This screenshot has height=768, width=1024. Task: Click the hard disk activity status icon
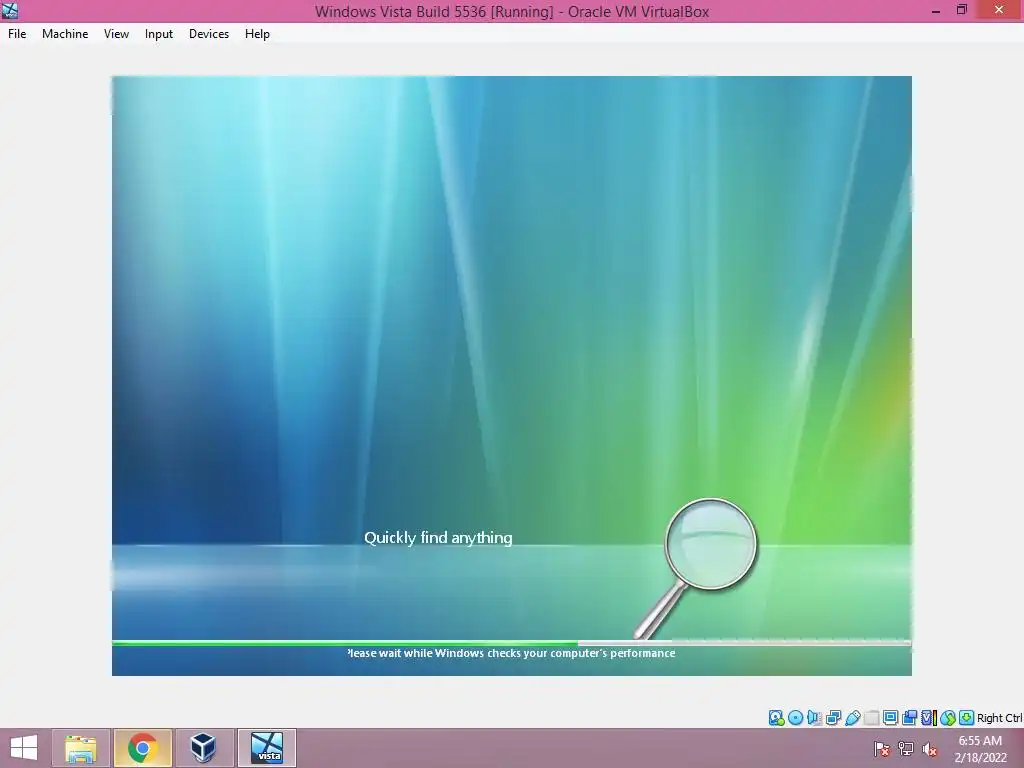[776, 718]
